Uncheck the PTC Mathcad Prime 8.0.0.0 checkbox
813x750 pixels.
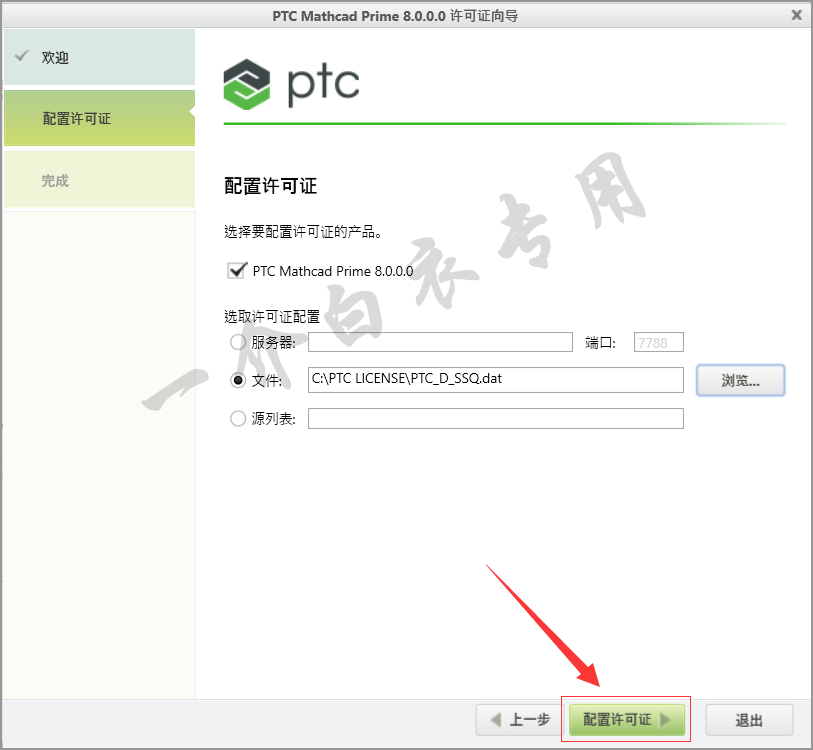click(x=237, y=271)
